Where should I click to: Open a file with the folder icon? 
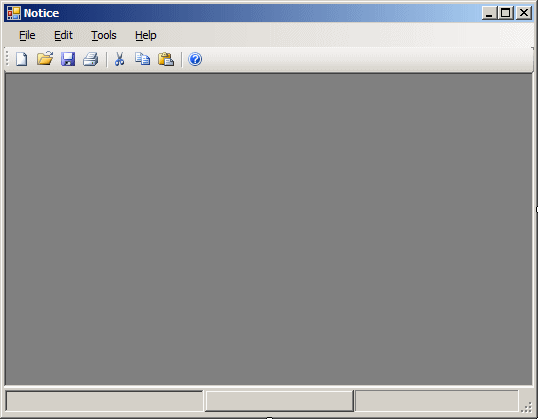point(45,59)
